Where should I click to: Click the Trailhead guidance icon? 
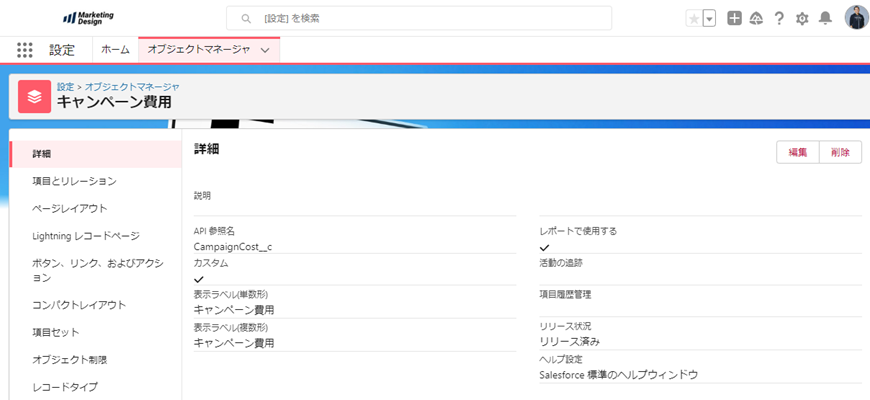coord(756,19)
